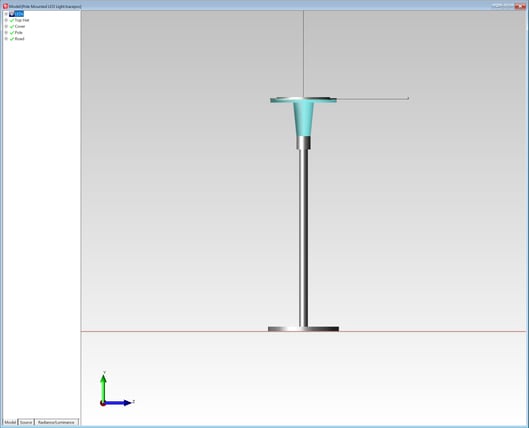Click the green checkmark beside Road
Image resolution: width=529 pixels, height=428 pixels.
click(x=12, y=39)
